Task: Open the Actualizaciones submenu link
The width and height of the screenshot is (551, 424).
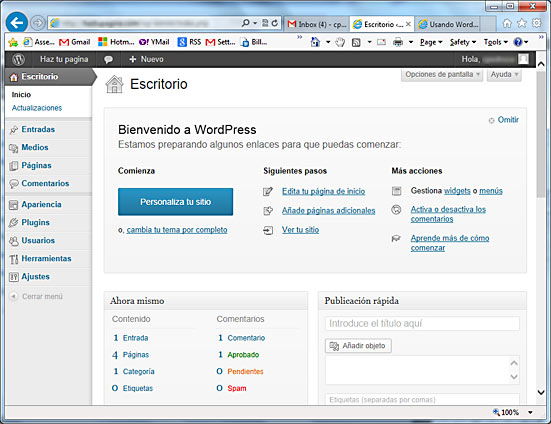Action: pyautogui.click(x=37, y=108)
